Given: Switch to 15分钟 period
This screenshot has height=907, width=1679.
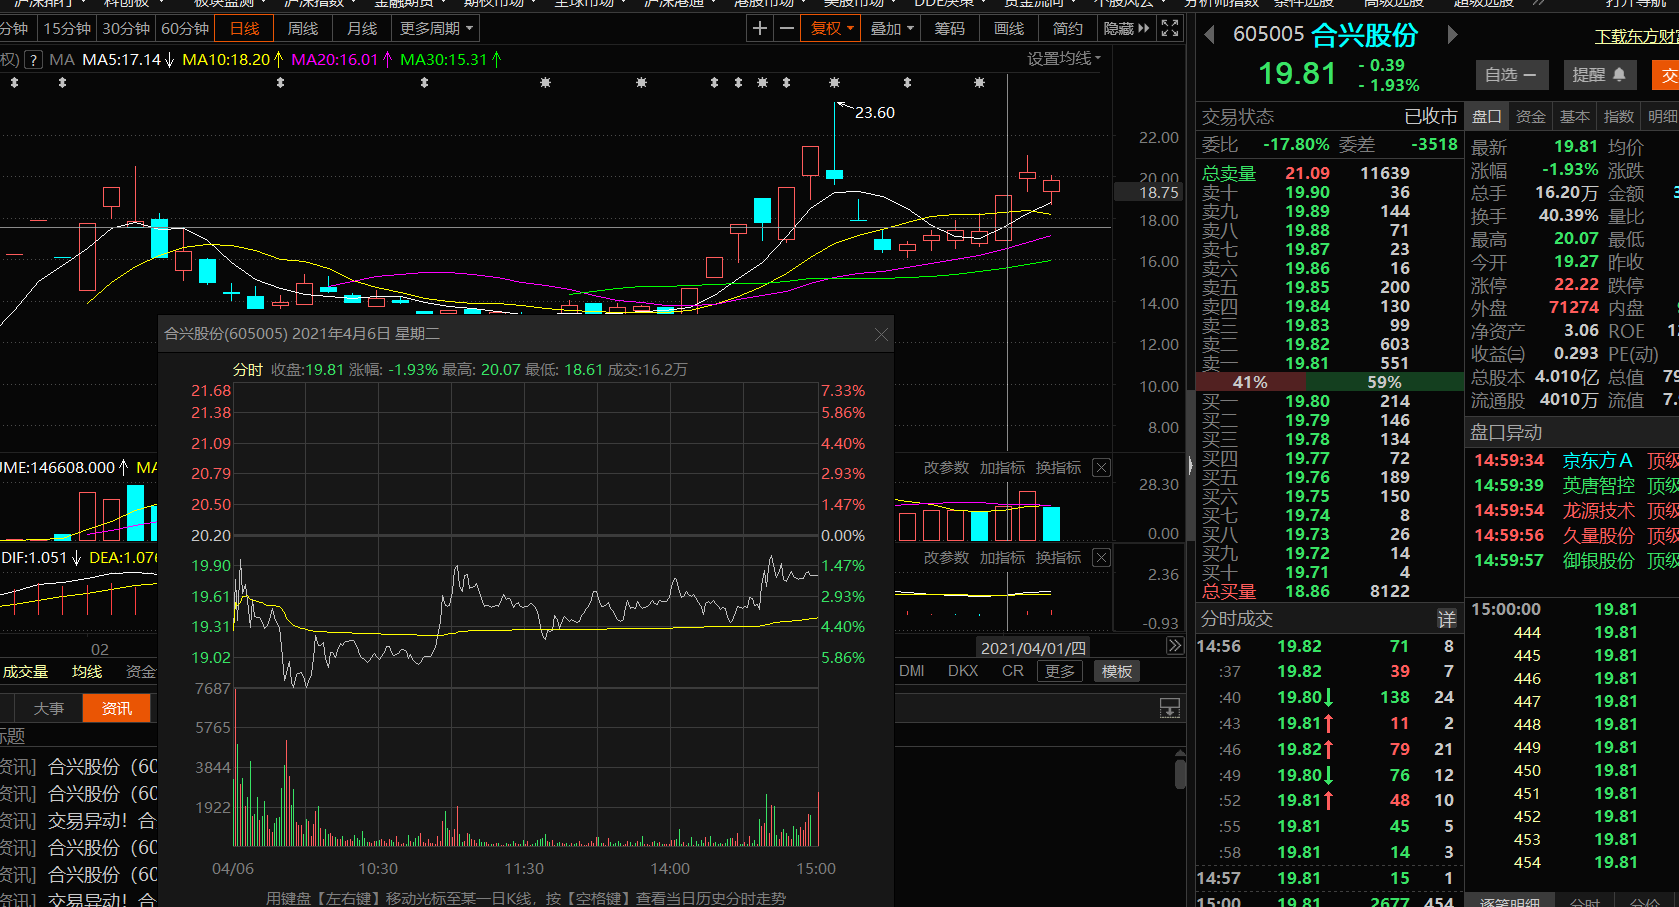Looking at the screenshot, I should [x=67, y=28].
